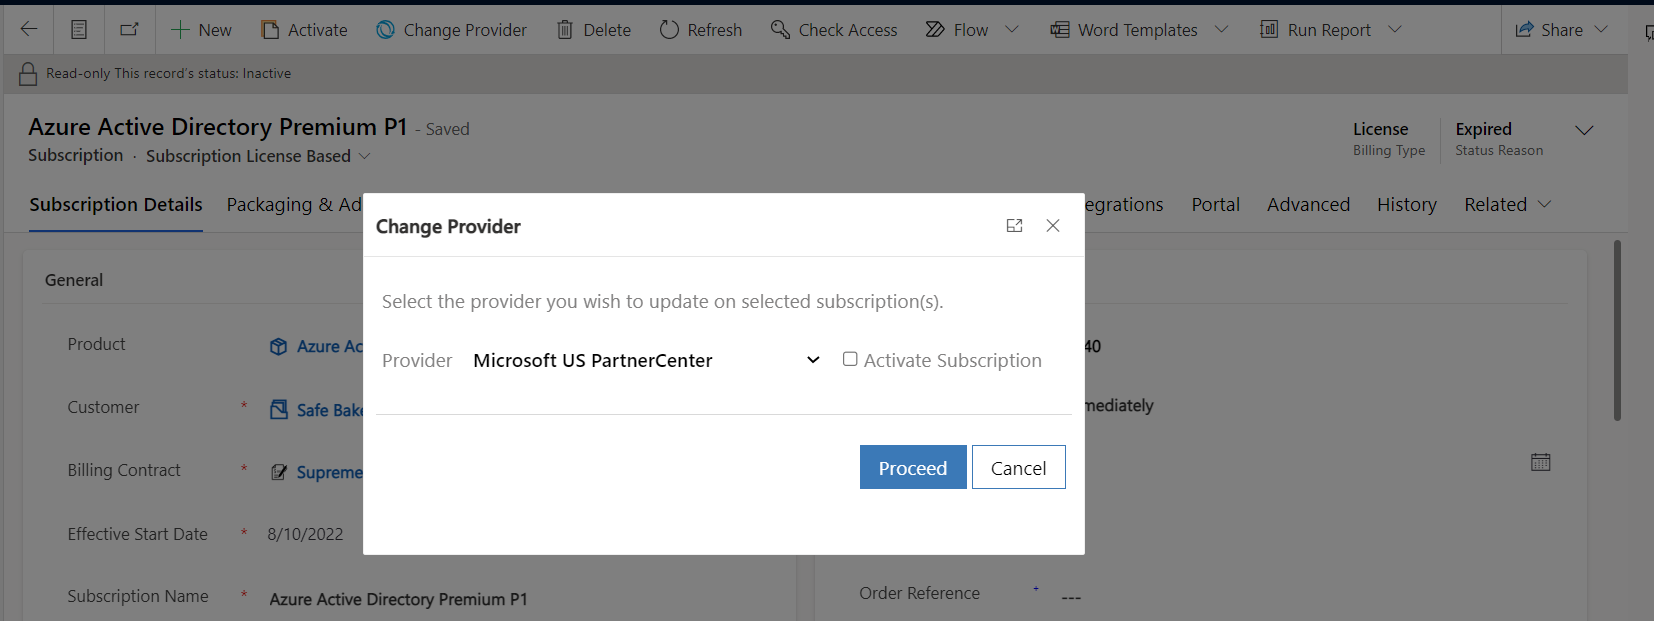Click the product cube icon
This screenshot has width=1654, height=621.
(x=279, y=346)
